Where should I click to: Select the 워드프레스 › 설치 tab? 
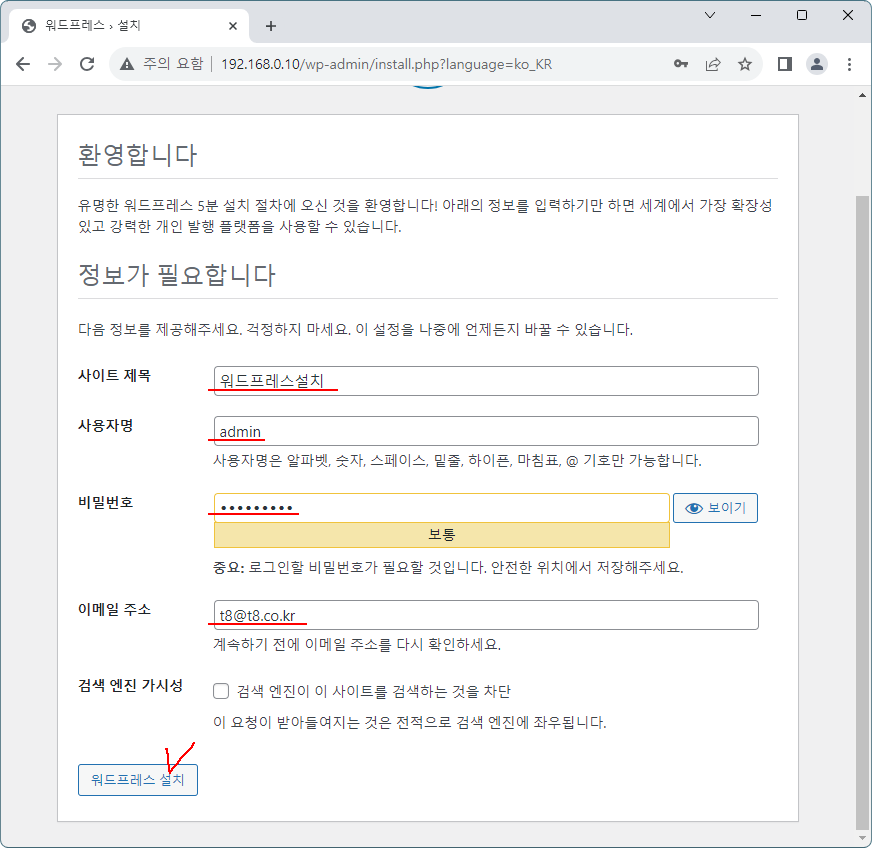(x=129, y=26)
